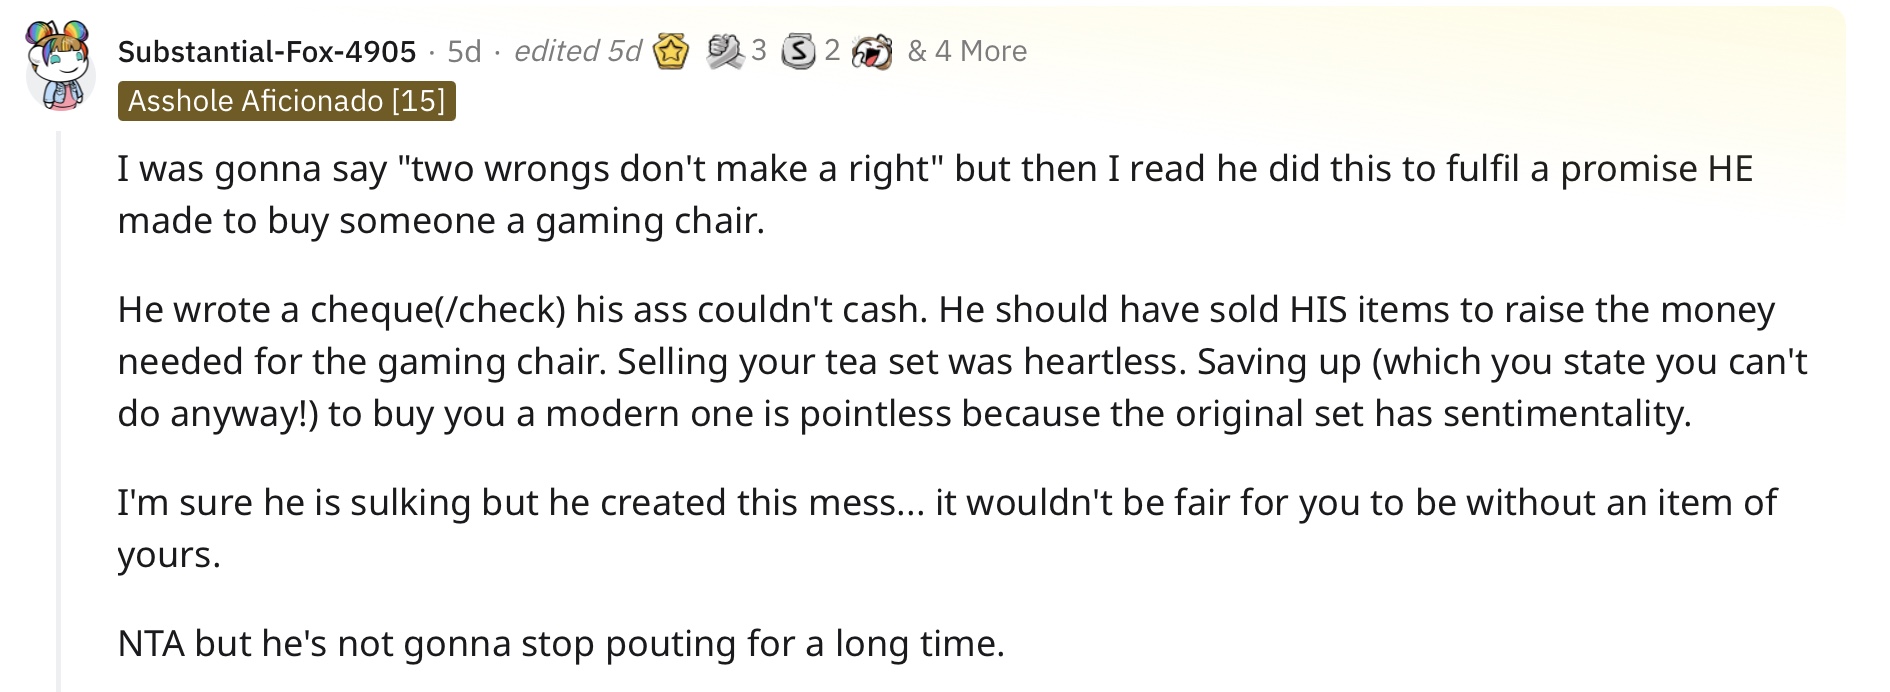
Task: Click the silver award count '2'
Action: click(x=832, y=50)
